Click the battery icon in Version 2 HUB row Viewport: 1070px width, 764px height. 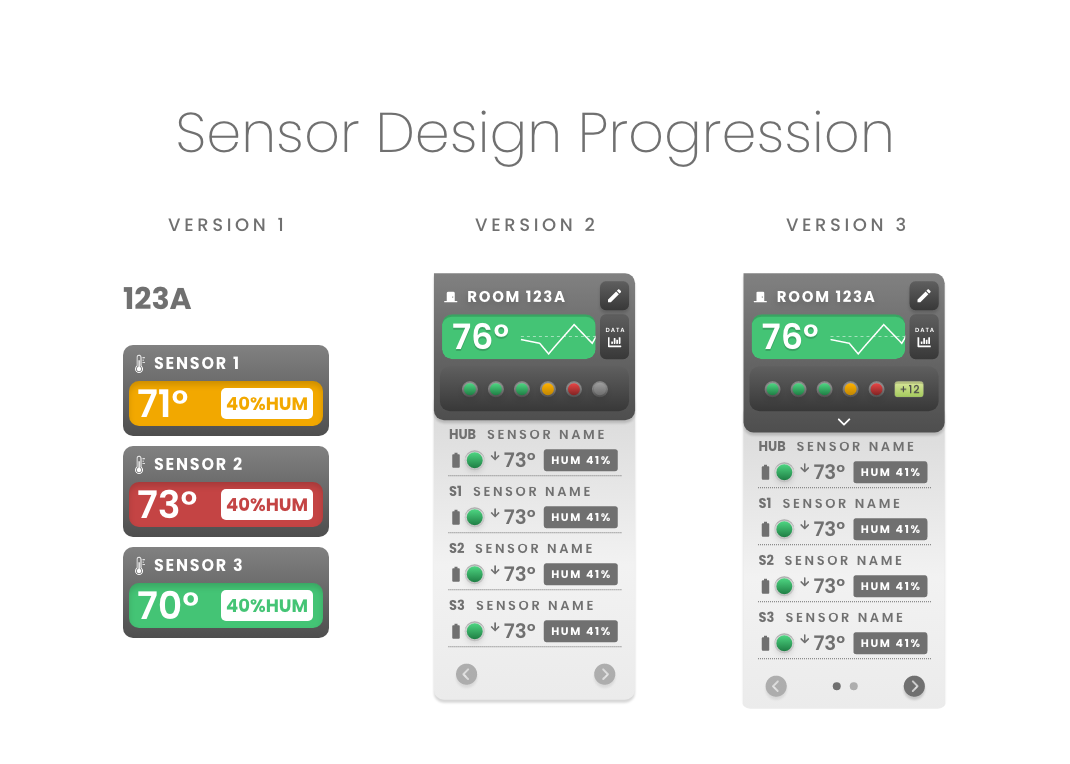(x=456, y=460)
